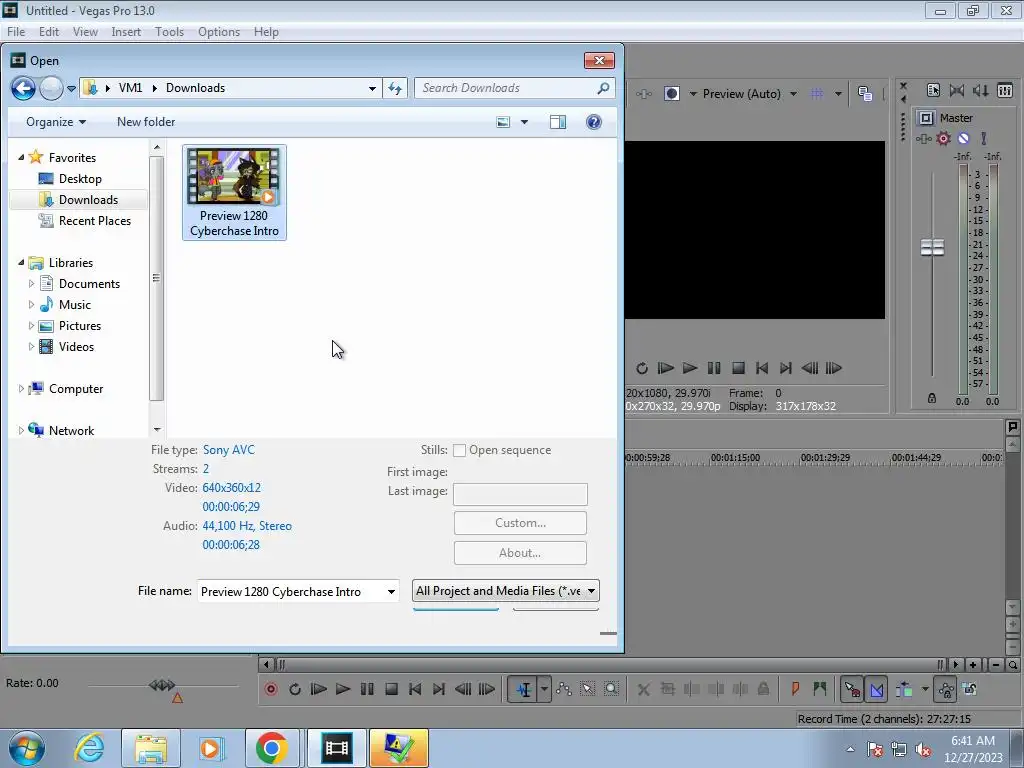Toggle Master bus Mute icon
Image resolution: width=1024 pixels, height=768 pixels.
point(964,138)
